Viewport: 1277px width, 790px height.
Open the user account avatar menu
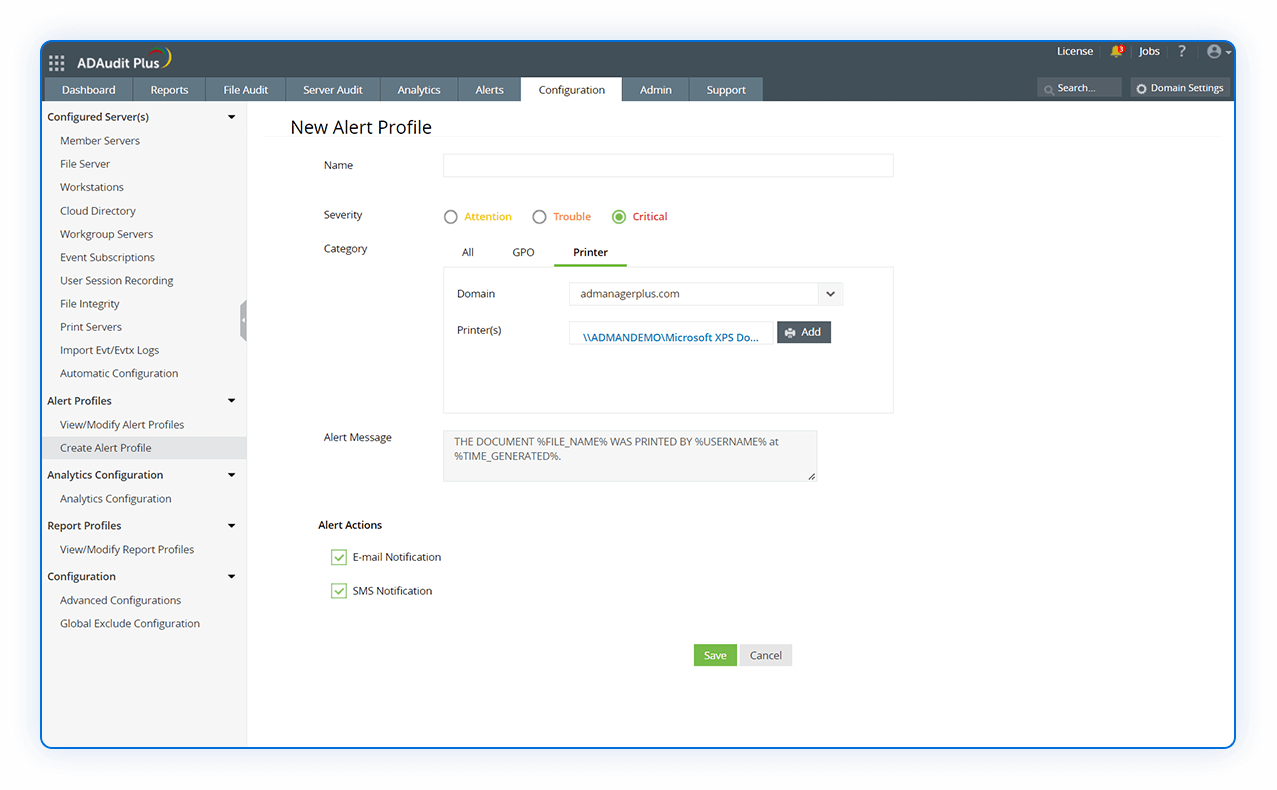tap(1218, 51)
